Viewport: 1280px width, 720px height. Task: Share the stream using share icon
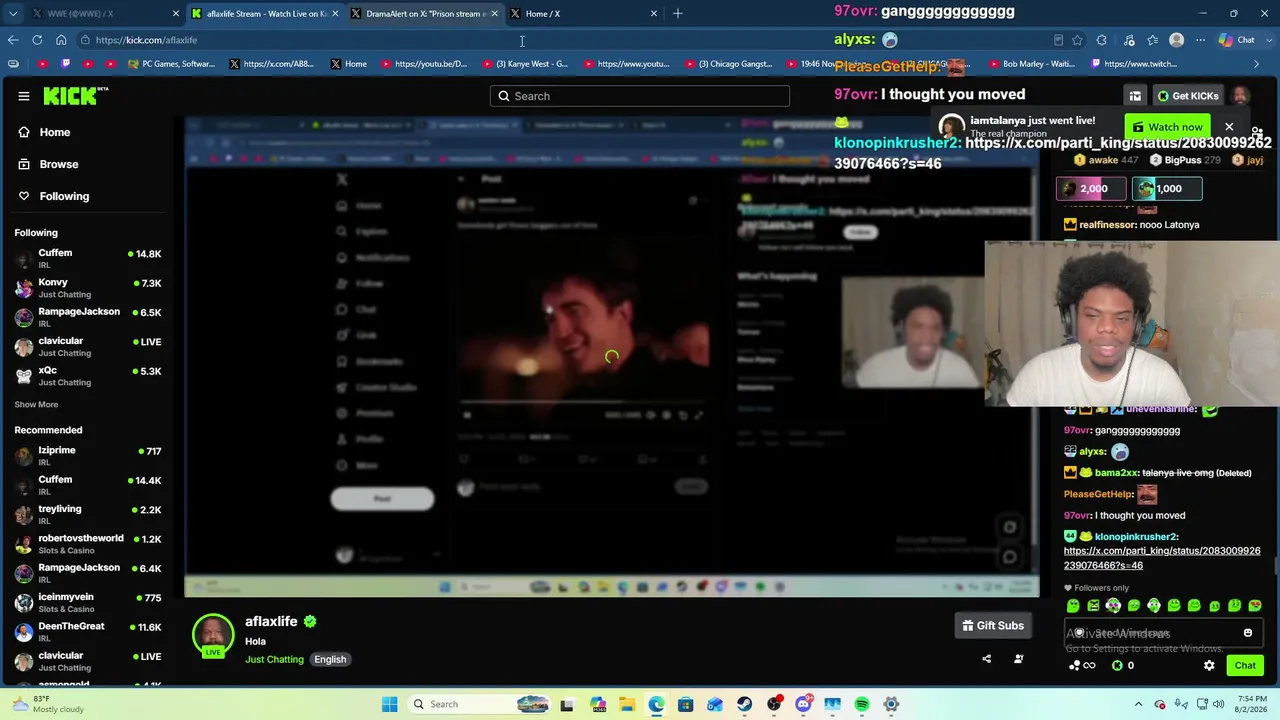[986, 659]
